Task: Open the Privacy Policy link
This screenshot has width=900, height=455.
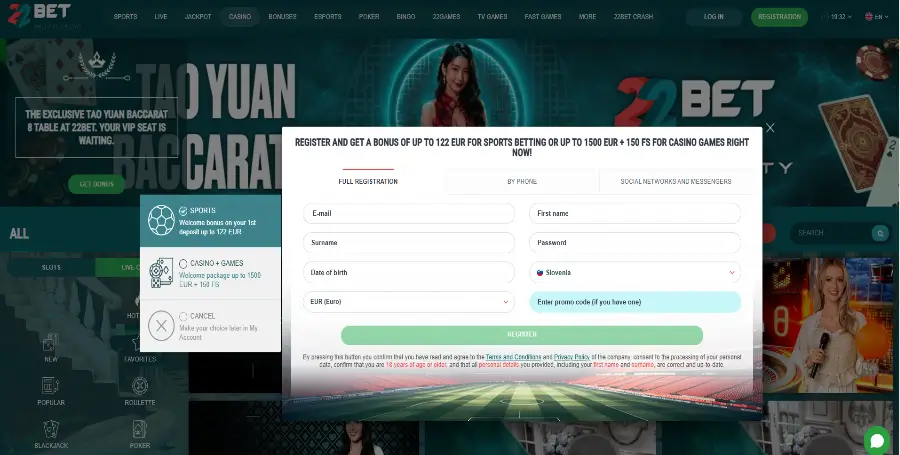Action: point(572,357)
